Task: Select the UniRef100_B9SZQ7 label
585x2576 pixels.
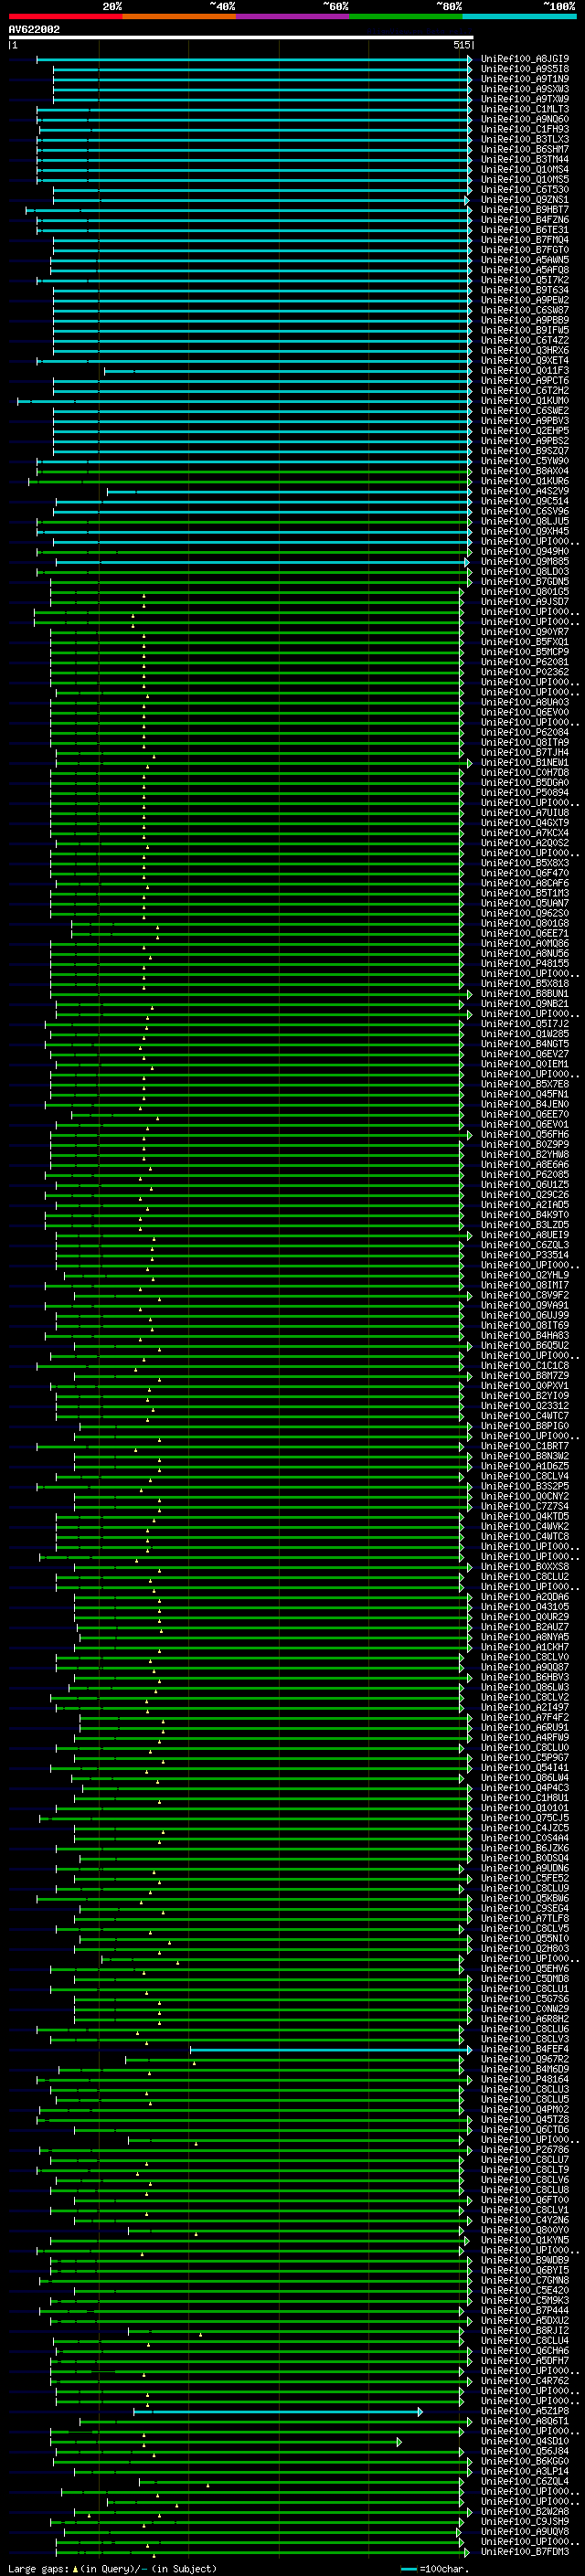Action: pos(525,451)
